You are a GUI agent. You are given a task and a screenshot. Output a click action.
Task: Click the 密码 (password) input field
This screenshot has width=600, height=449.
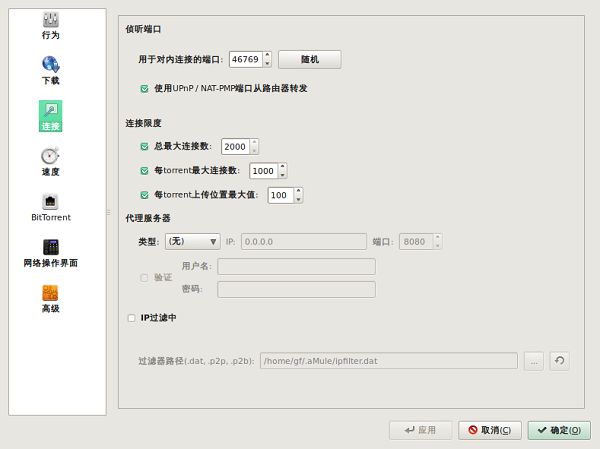[x=297, y=289]
